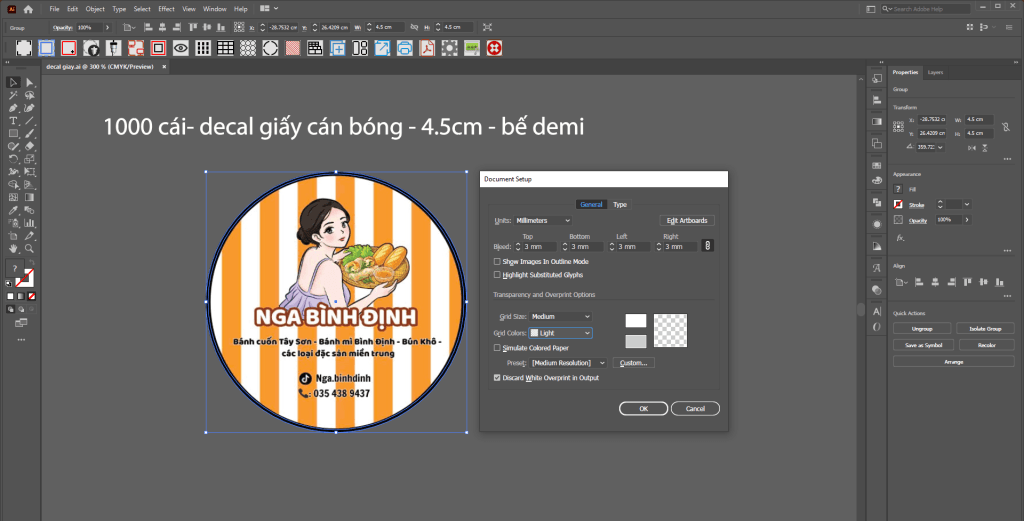Image resolution: width=1024 pixels, height=521 pixels.
Task: Expand the Stroke weight dropdown in Properties
Action: pyautogui.click(x=967, y=204)
